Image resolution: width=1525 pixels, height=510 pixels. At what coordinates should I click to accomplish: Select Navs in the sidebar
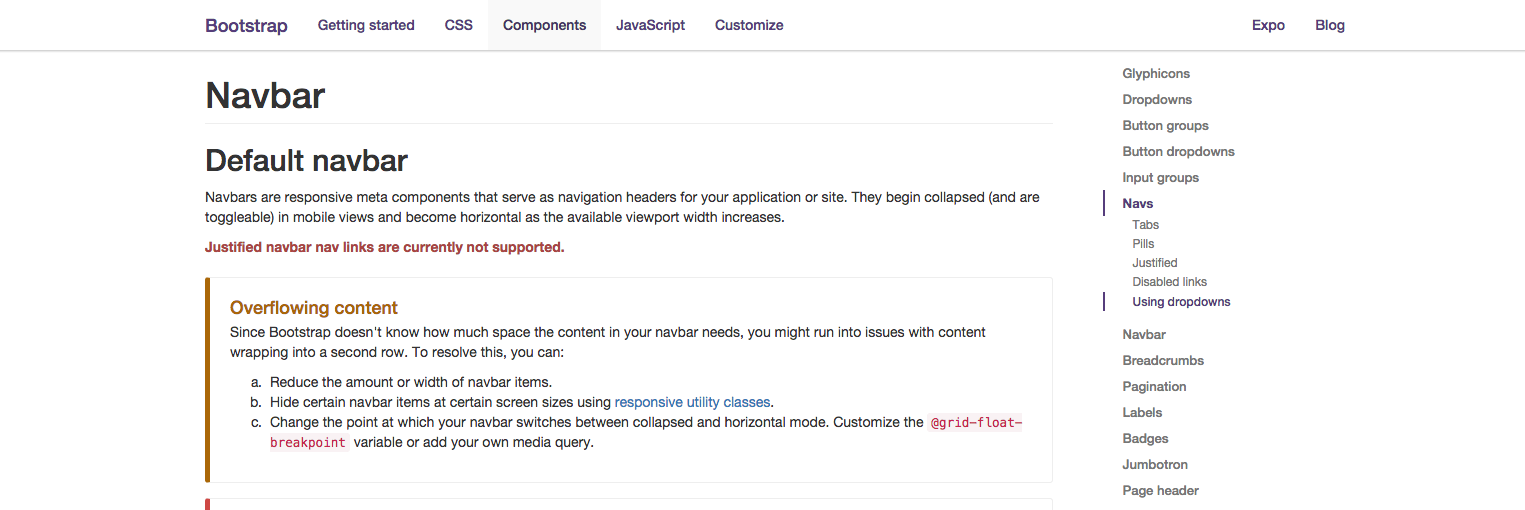(x=1138, y=203)
